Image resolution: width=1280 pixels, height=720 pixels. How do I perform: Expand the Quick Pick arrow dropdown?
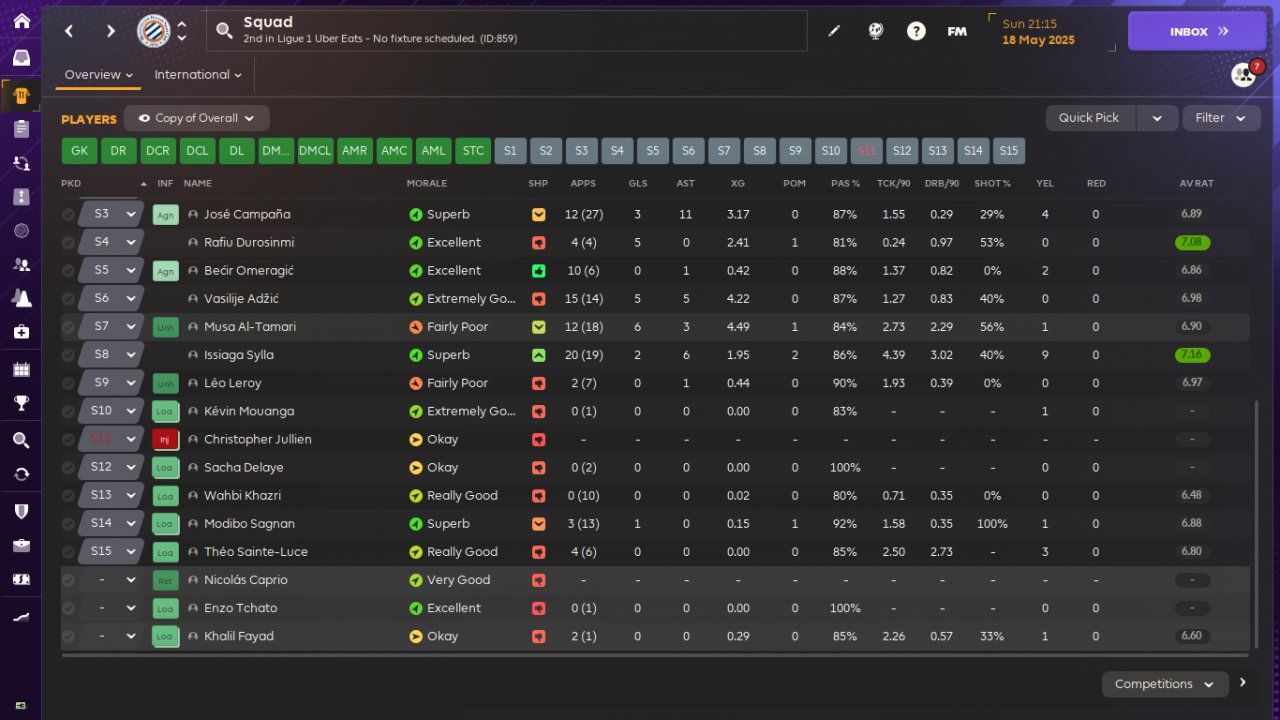[x=1157, y=118]
